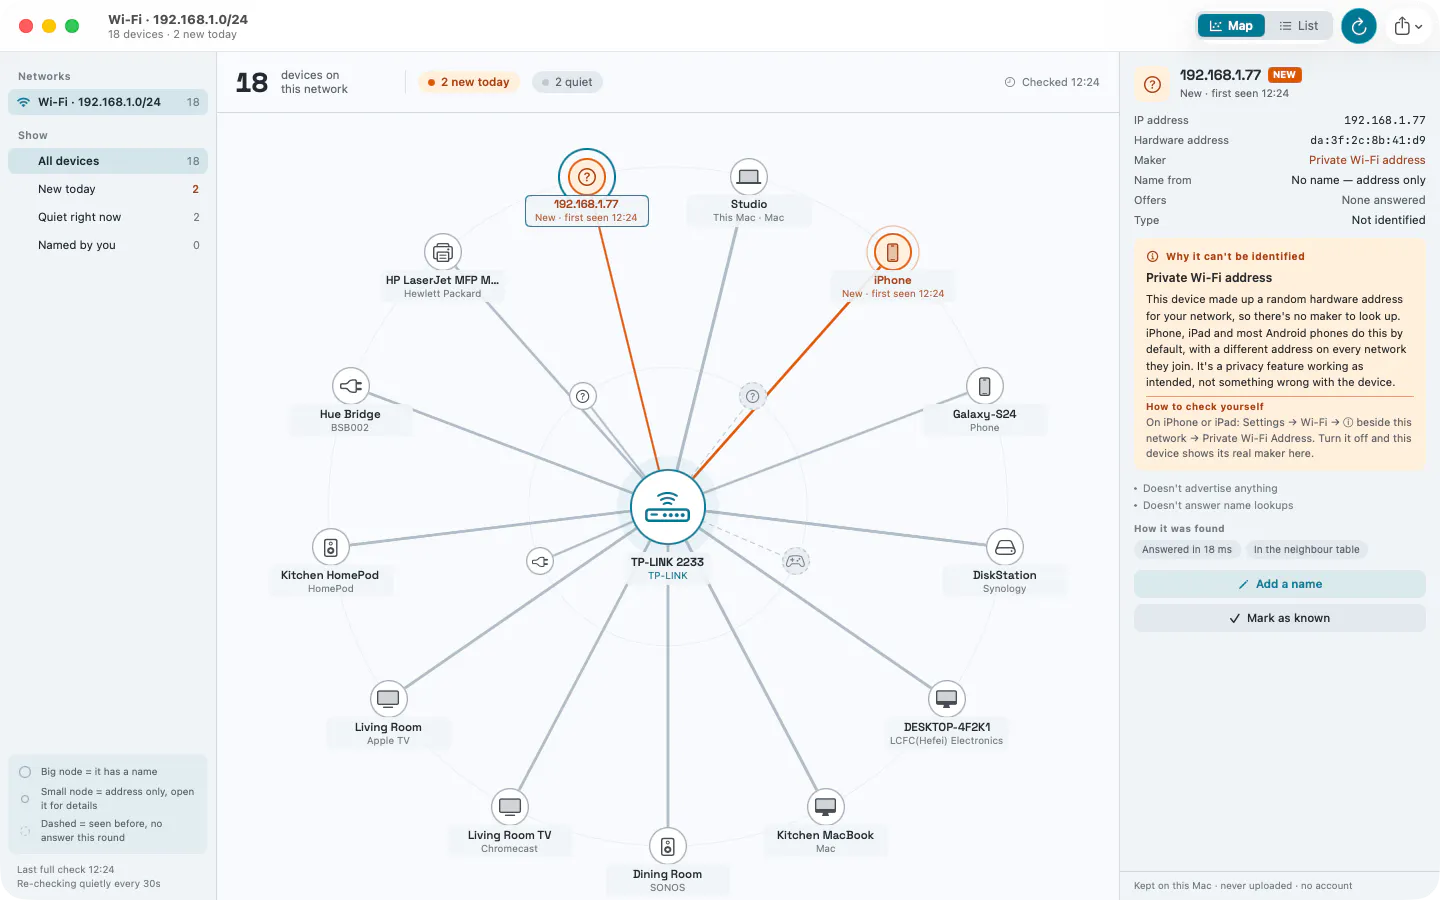Image resolution: width=1440 pixels, height=900 pixels.
Task: Switch to List view
Action: click(1298, 26)
